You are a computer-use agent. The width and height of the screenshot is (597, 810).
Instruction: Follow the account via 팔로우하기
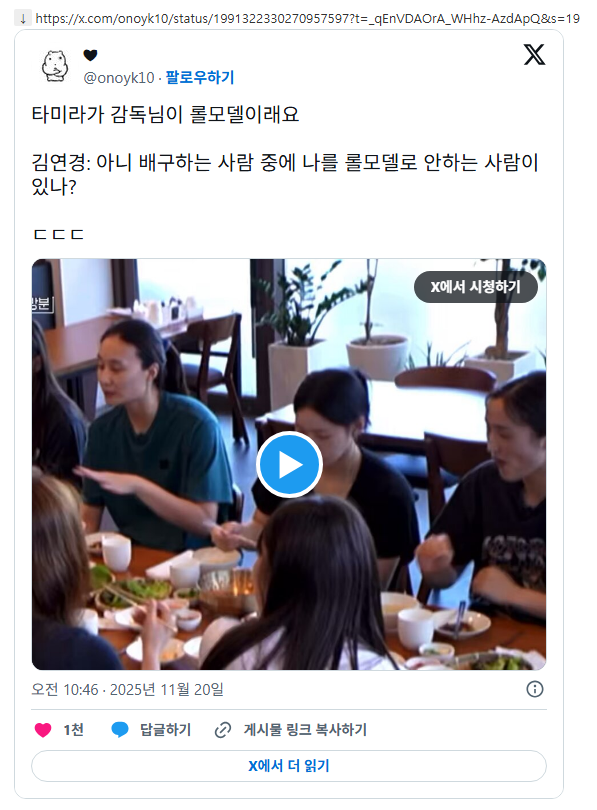pos(200,77)
